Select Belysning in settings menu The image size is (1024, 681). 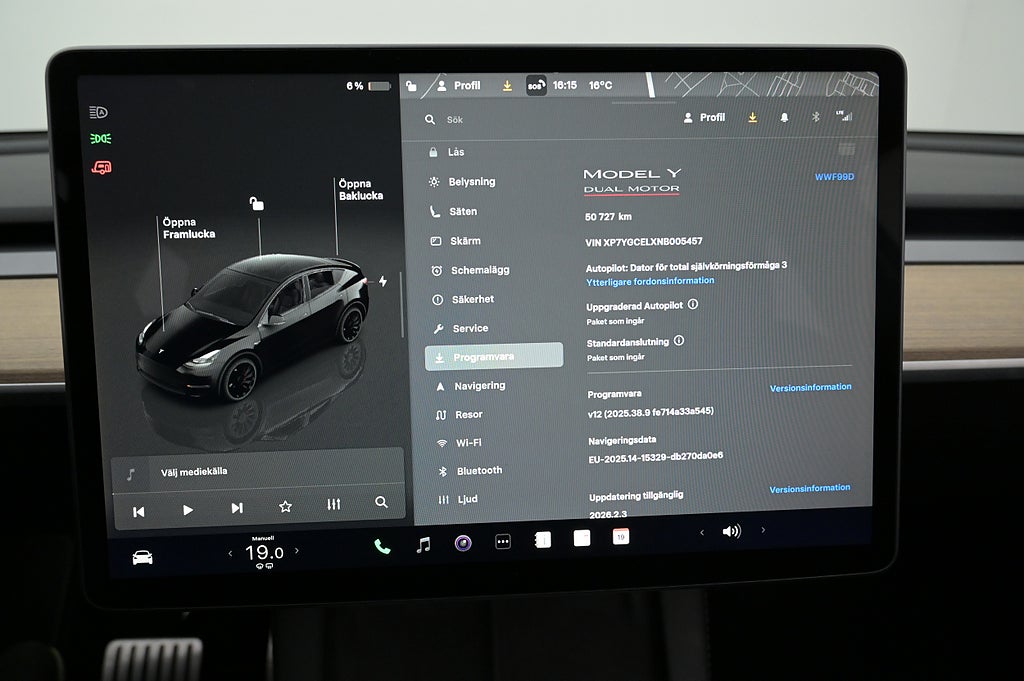point(471,182)
